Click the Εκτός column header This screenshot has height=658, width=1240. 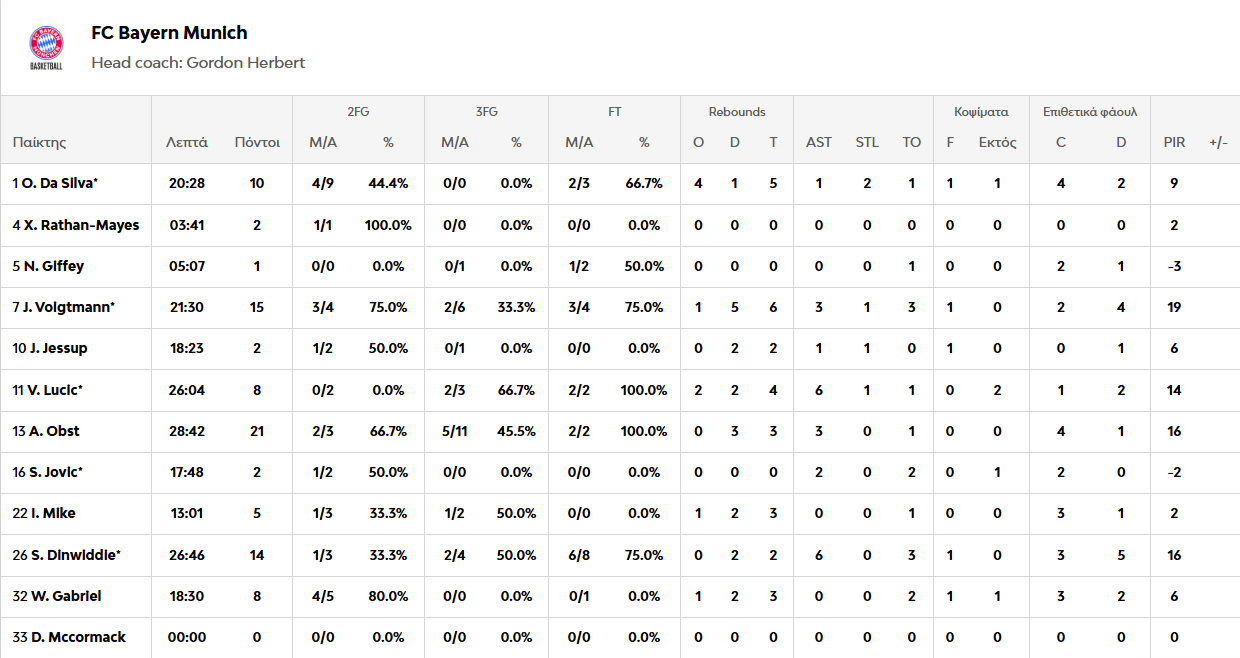[997, 143]
